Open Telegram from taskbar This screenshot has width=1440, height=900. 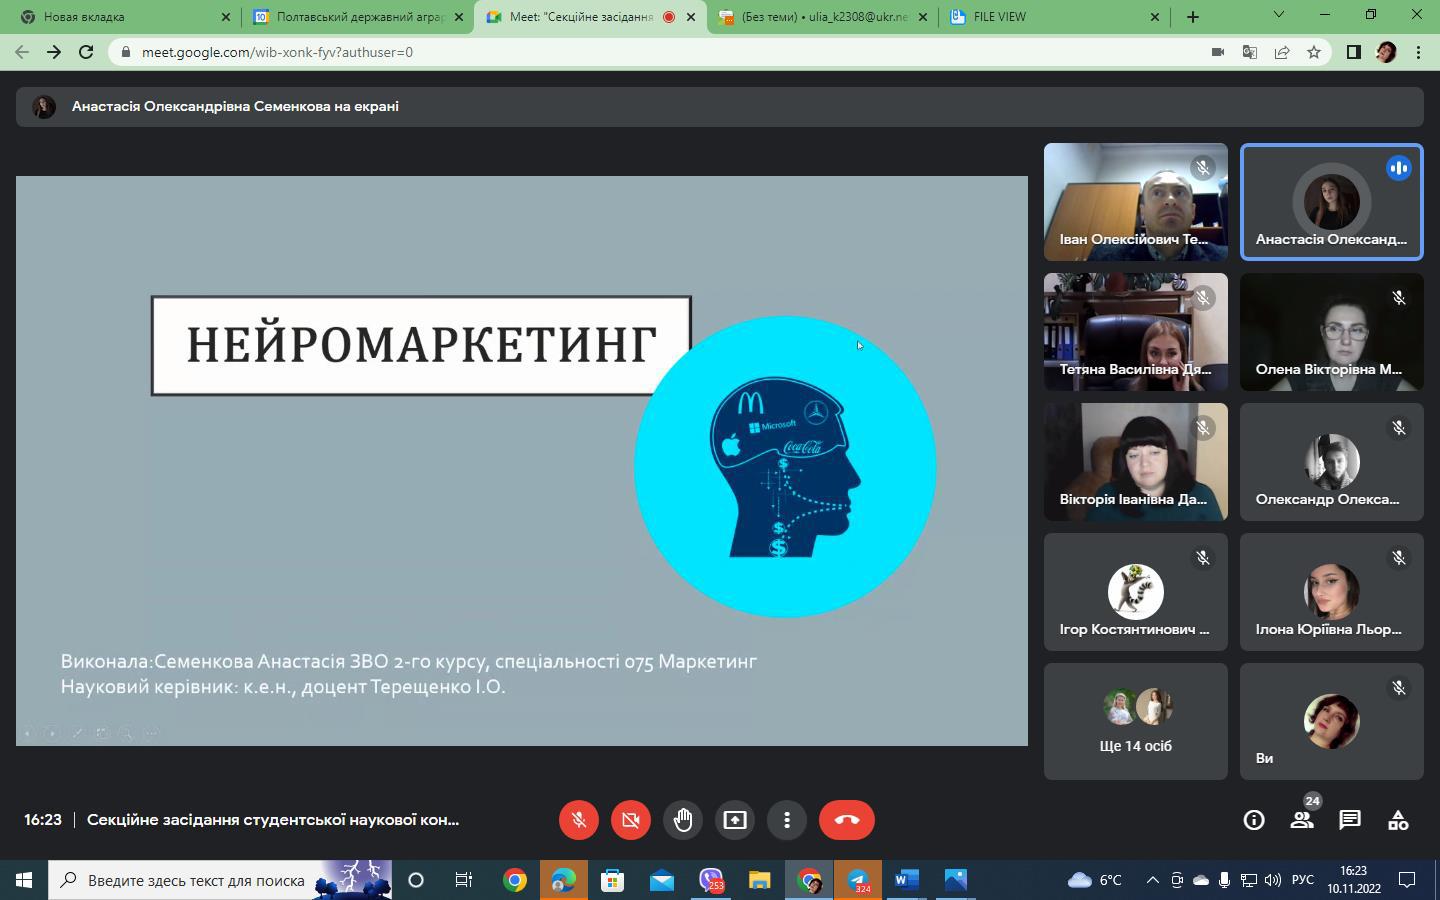(x=858, y=880)
